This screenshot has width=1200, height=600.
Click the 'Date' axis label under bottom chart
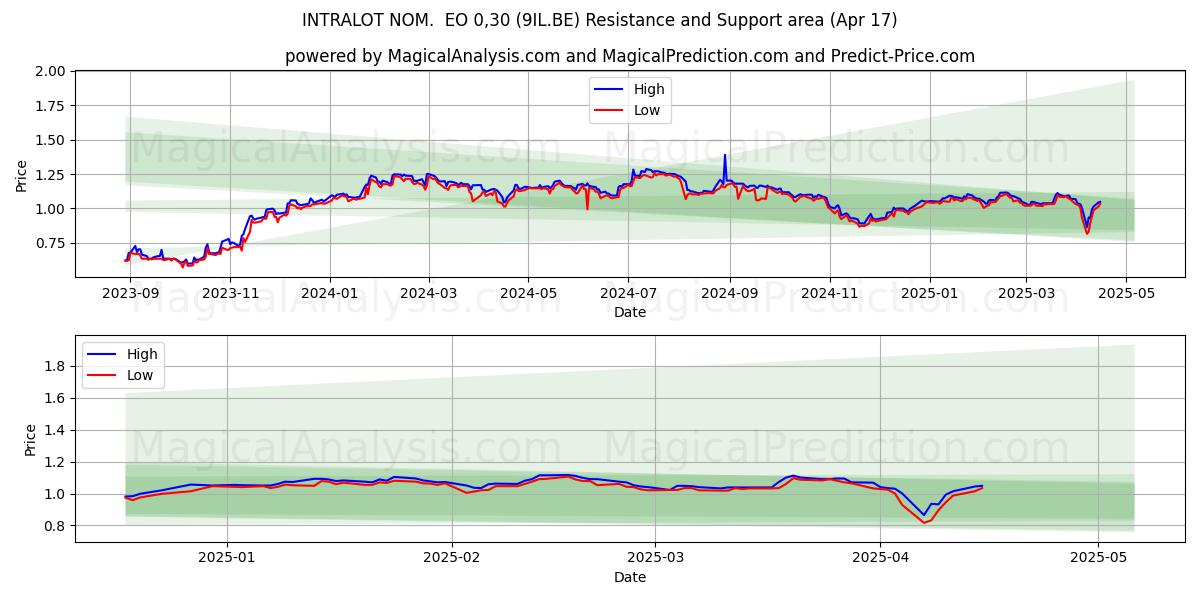[630, 577]
